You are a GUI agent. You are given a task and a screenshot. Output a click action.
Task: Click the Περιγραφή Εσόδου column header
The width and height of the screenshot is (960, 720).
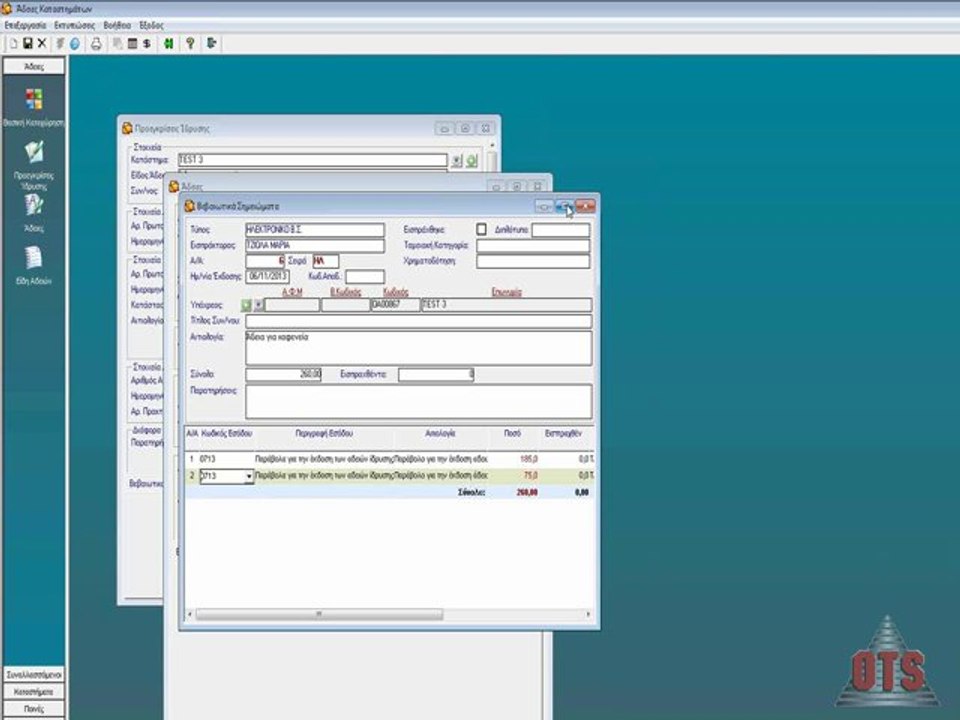(x=324, y=433)
